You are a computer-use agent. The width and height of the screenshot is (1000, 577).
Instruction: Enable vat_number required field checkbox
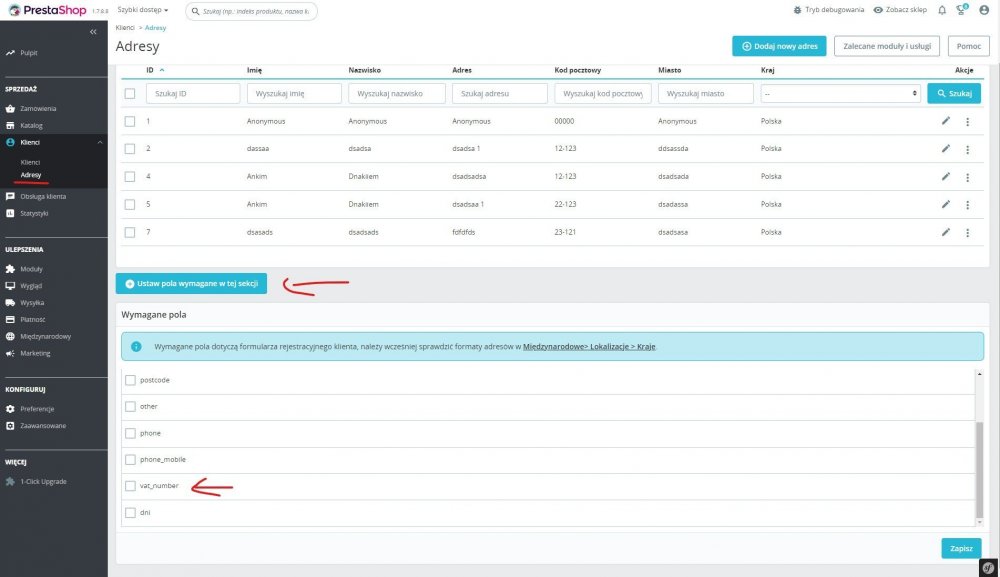click(x=131, y=486)
